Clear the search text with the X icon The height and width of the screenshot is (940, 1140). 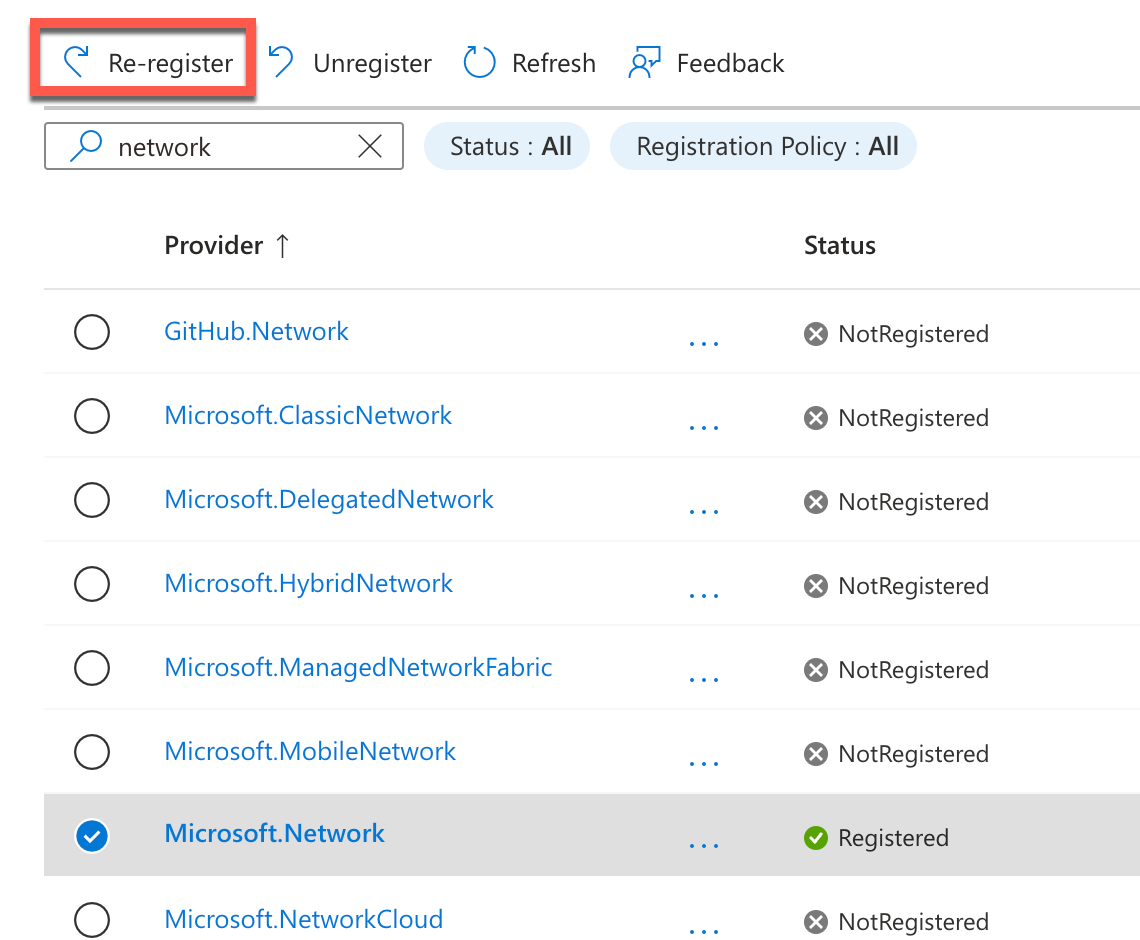370,147
